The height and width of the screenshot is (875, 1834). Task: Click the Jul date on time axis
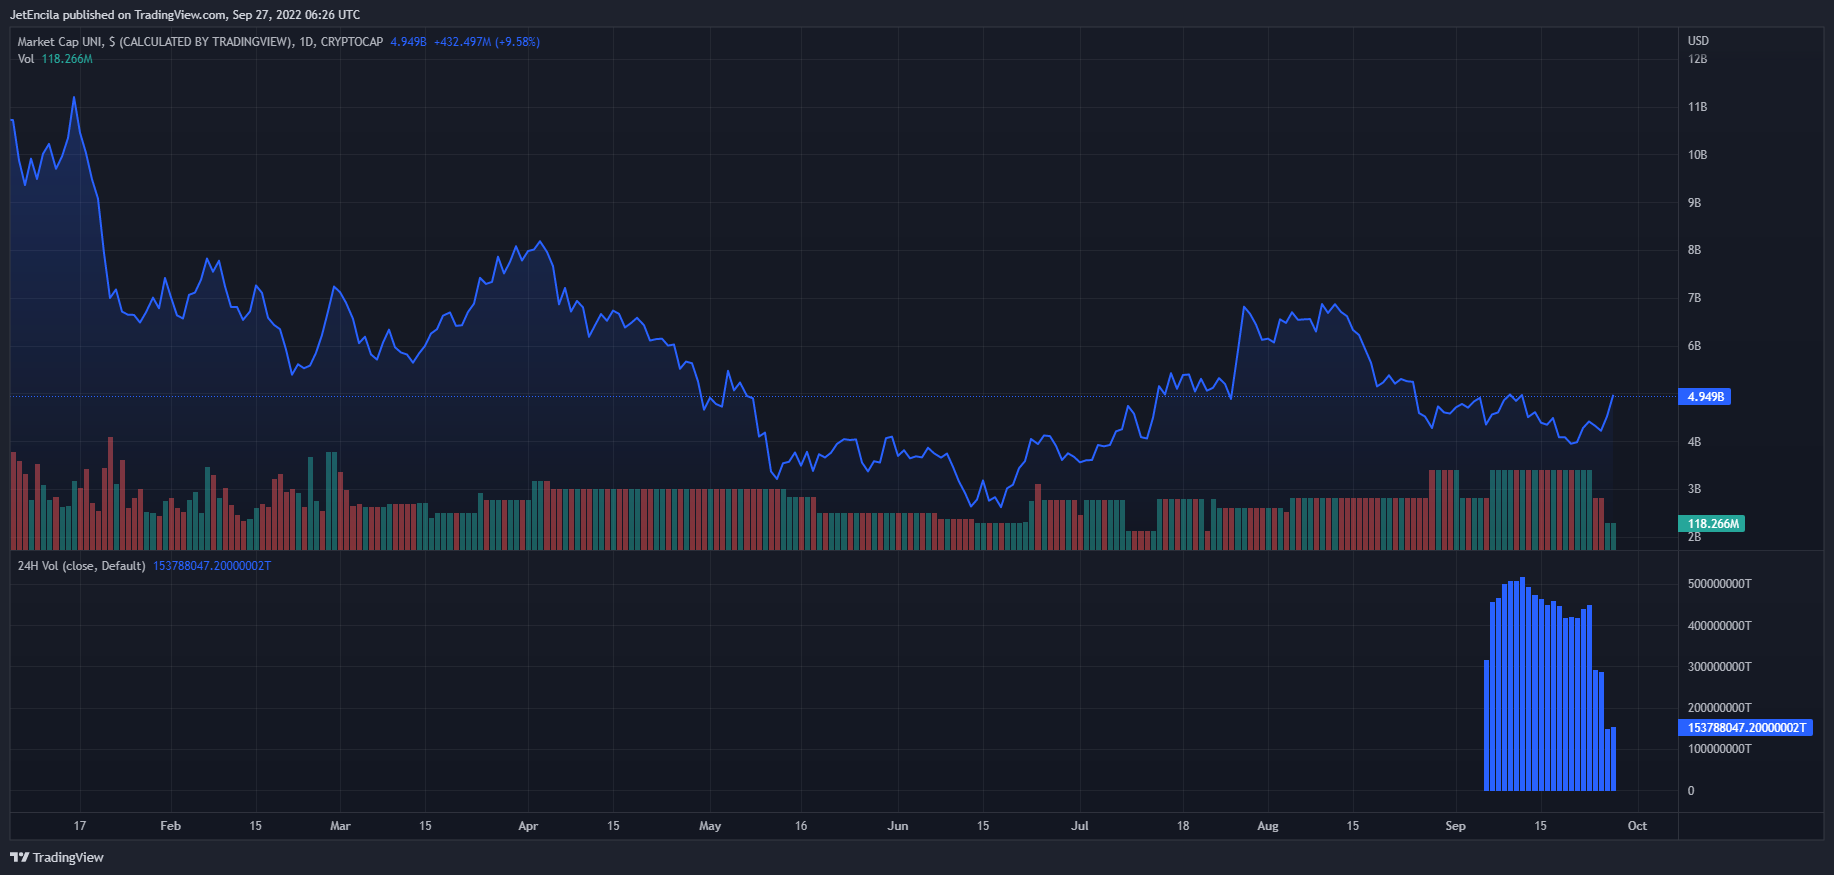point(1080,826)
